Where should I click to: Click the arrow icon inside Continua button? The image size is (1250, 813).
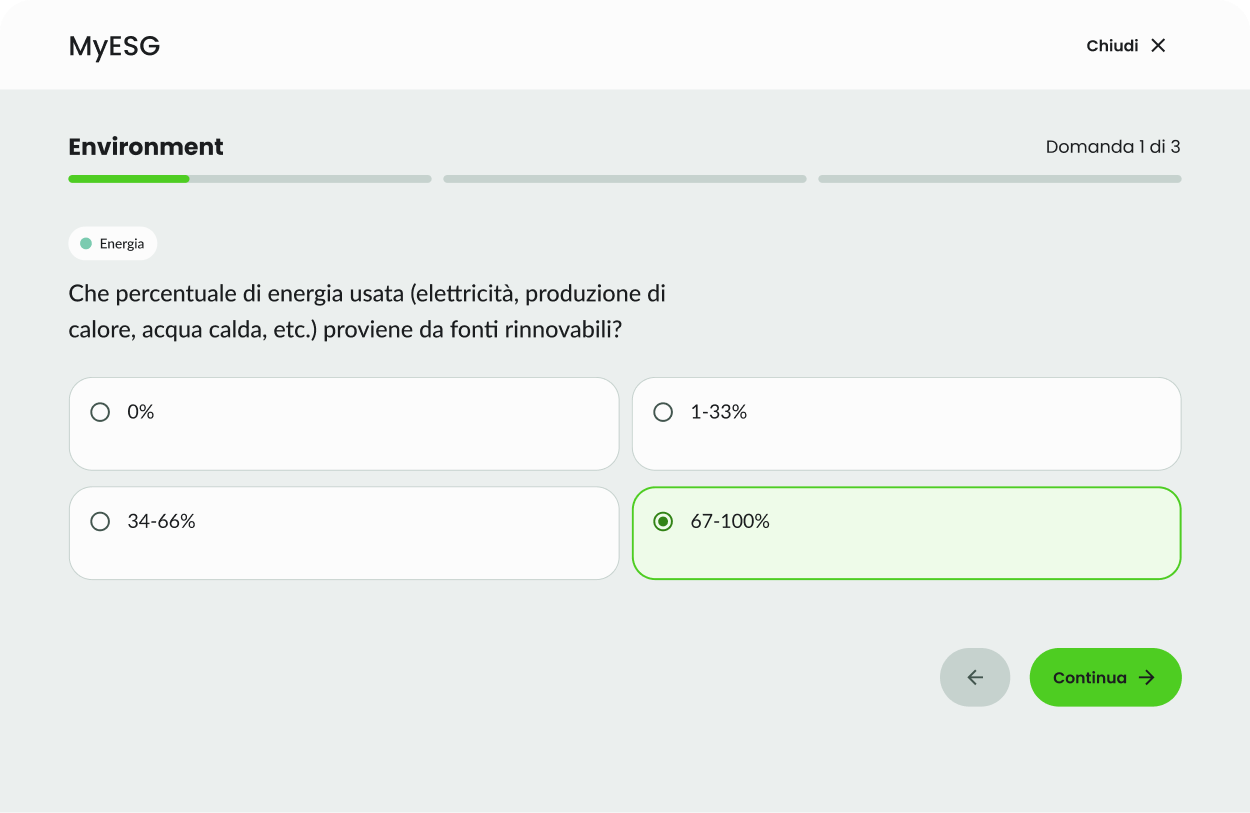pos(1145,677)
